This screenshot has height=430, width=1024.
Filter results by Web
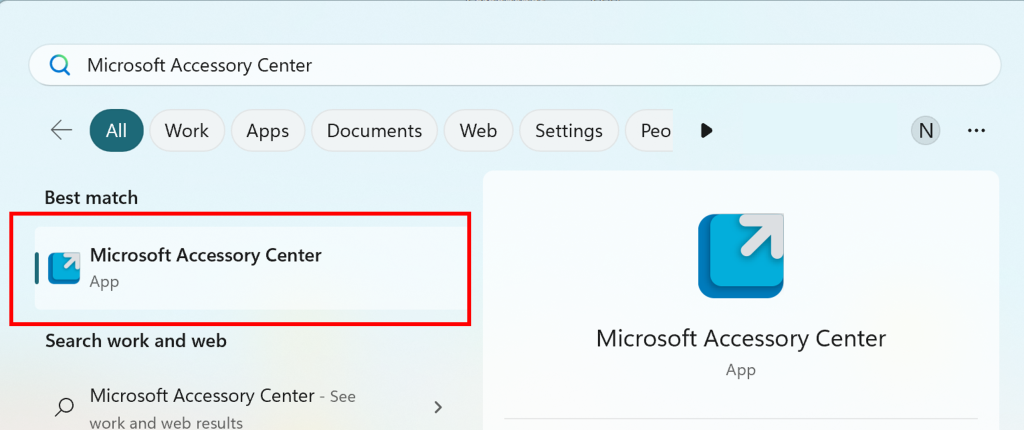[478, 130]
